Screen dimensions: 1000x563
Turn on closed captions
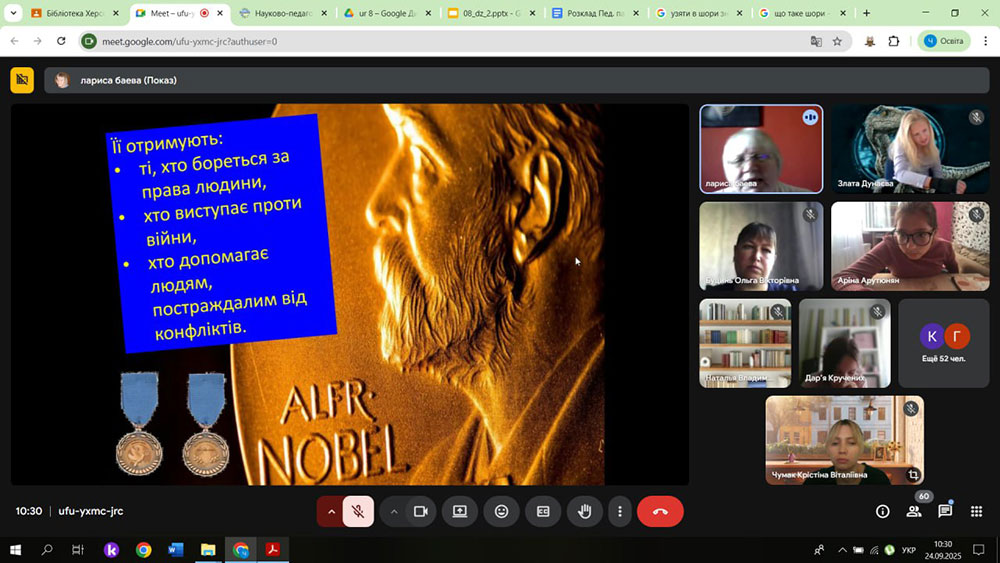tap(543, 511)
